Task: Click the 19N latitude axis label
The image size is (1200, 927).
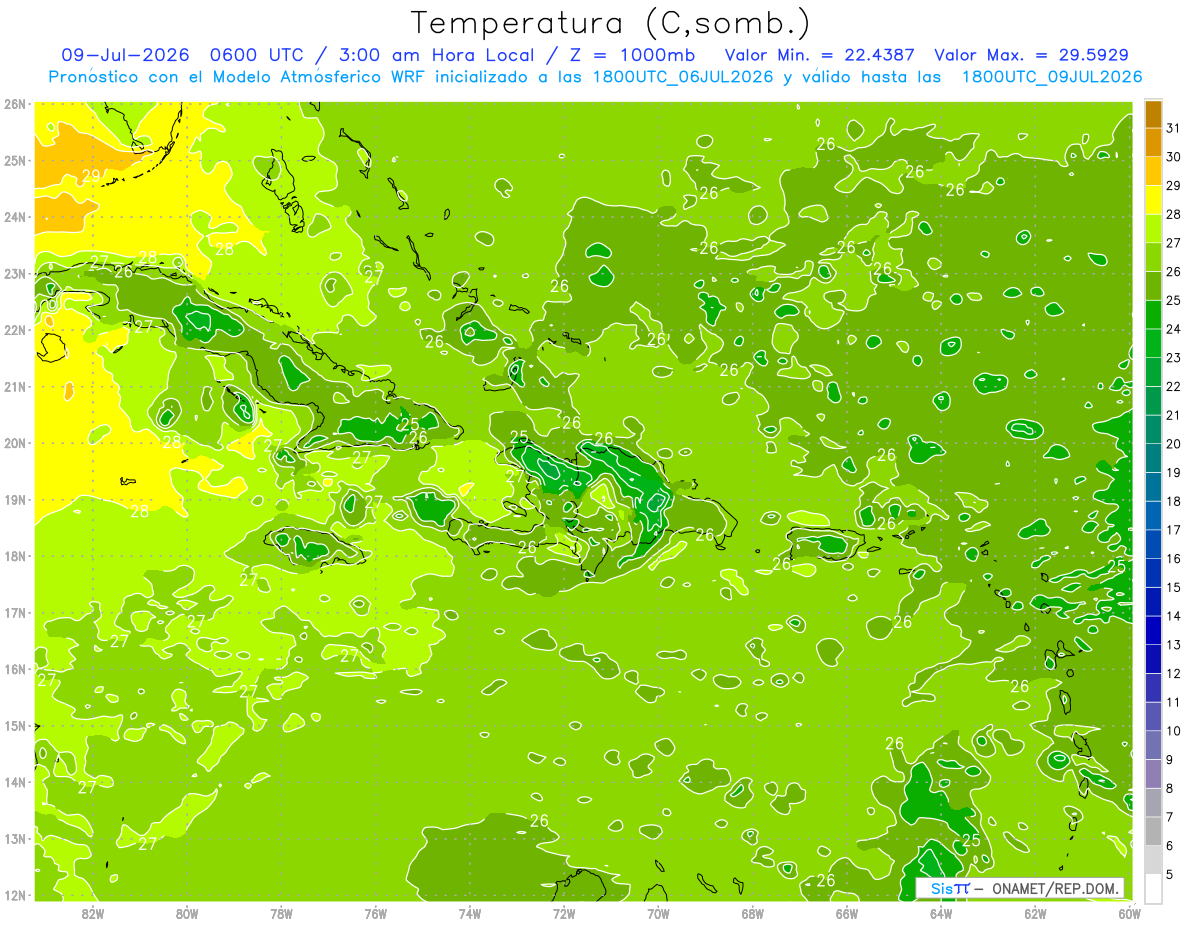Action: coord(14,499)
